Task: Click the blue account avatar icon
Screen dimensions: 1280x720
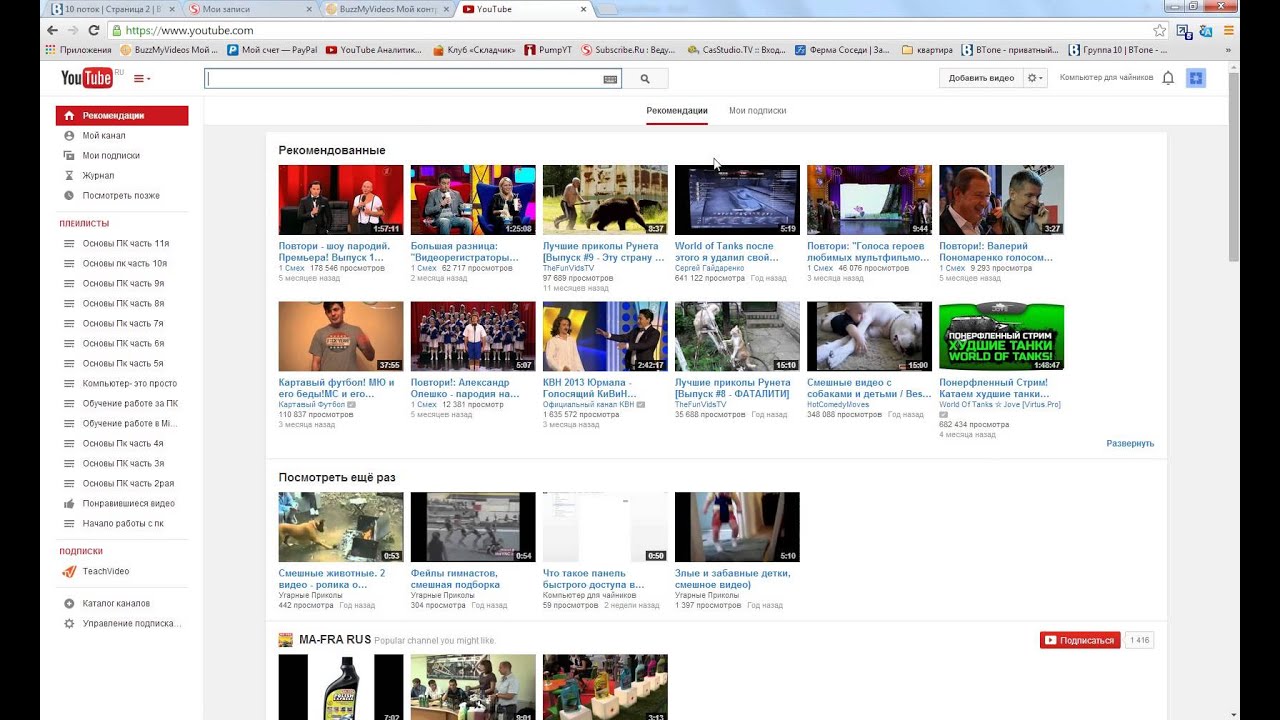Action: point(1195,78)
